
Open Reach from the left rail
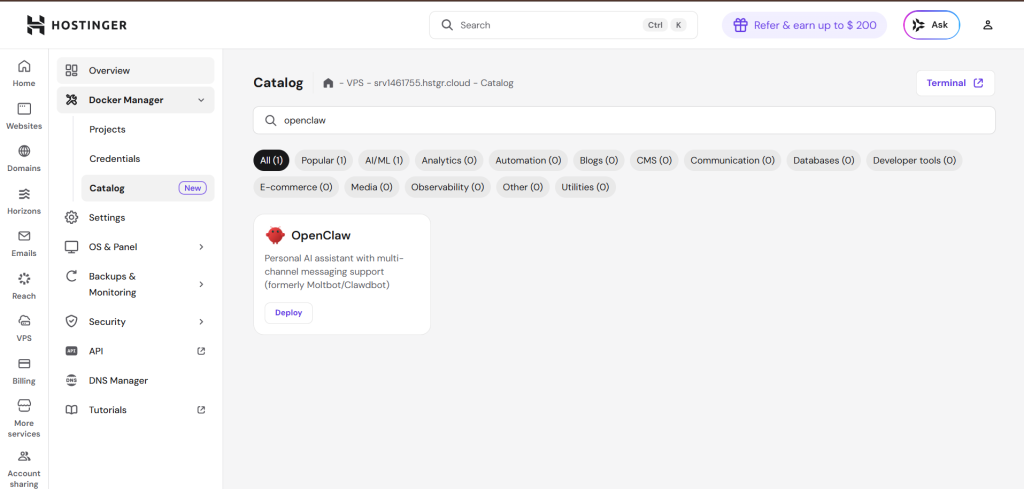click(24, 286)
